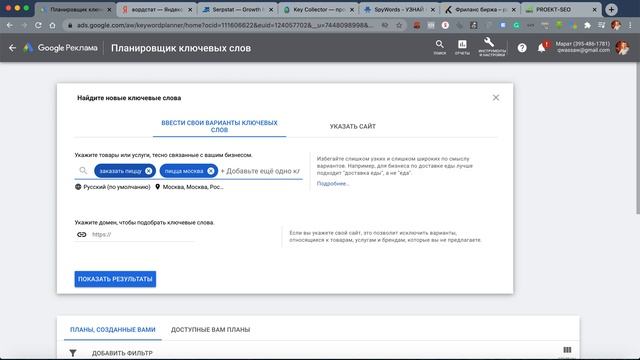
Task: Click the 'пицца москва' keyword chip text
Action: pyautogui.click(x=184, y=171)
